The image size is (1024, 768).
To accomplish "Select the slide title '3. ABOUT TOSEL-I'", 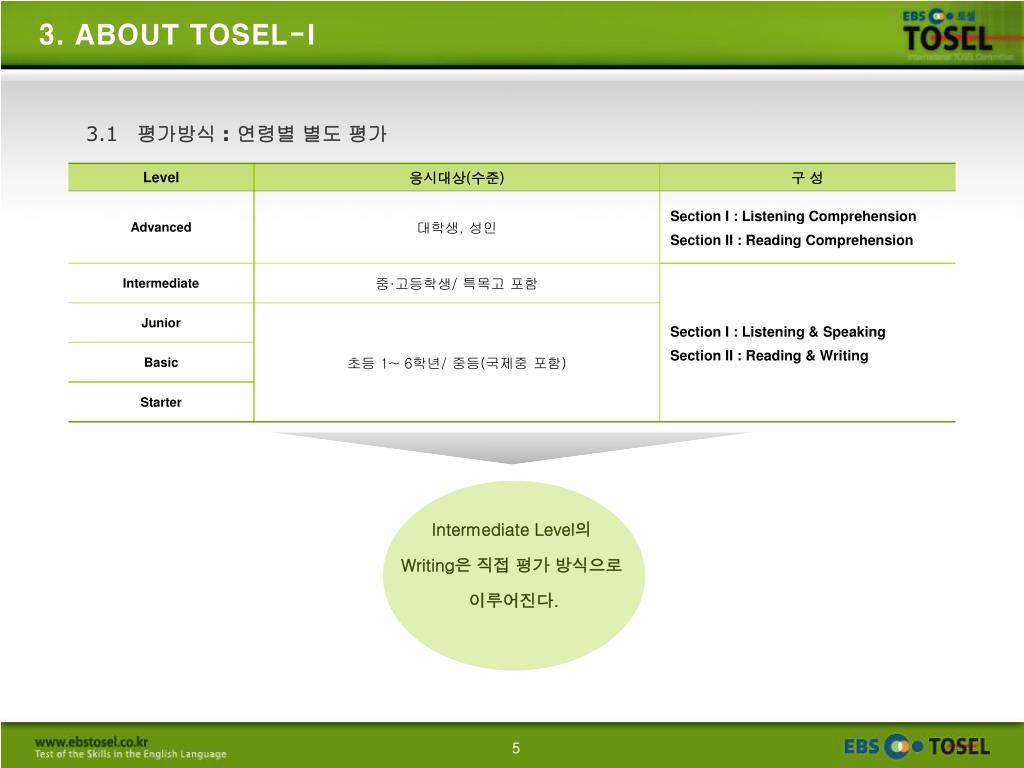I will pyautogui.click(x=176, y=35).
